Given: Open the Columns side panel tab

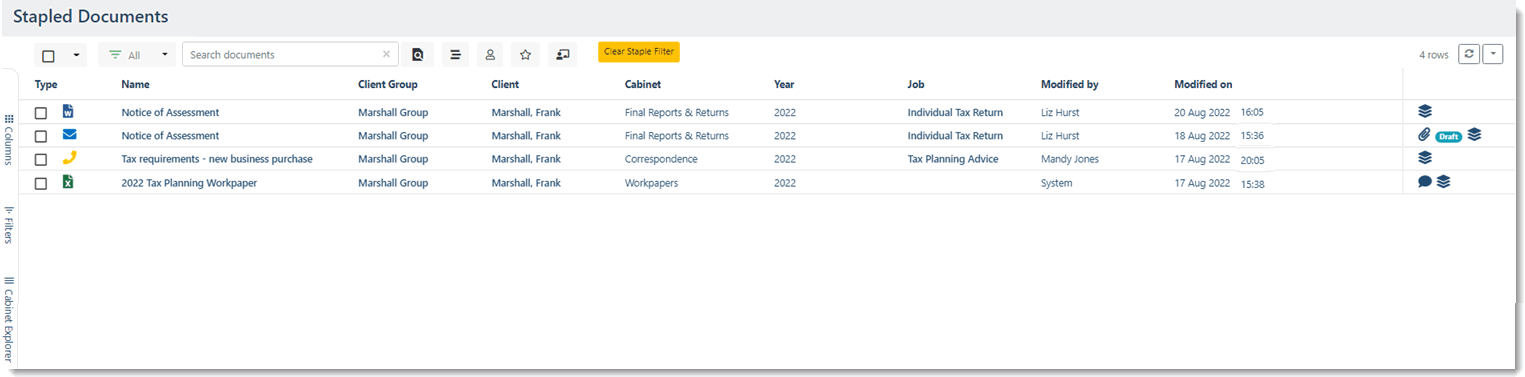Looking at the screenshot, I should pyautogui.click(x=9, y=140).
